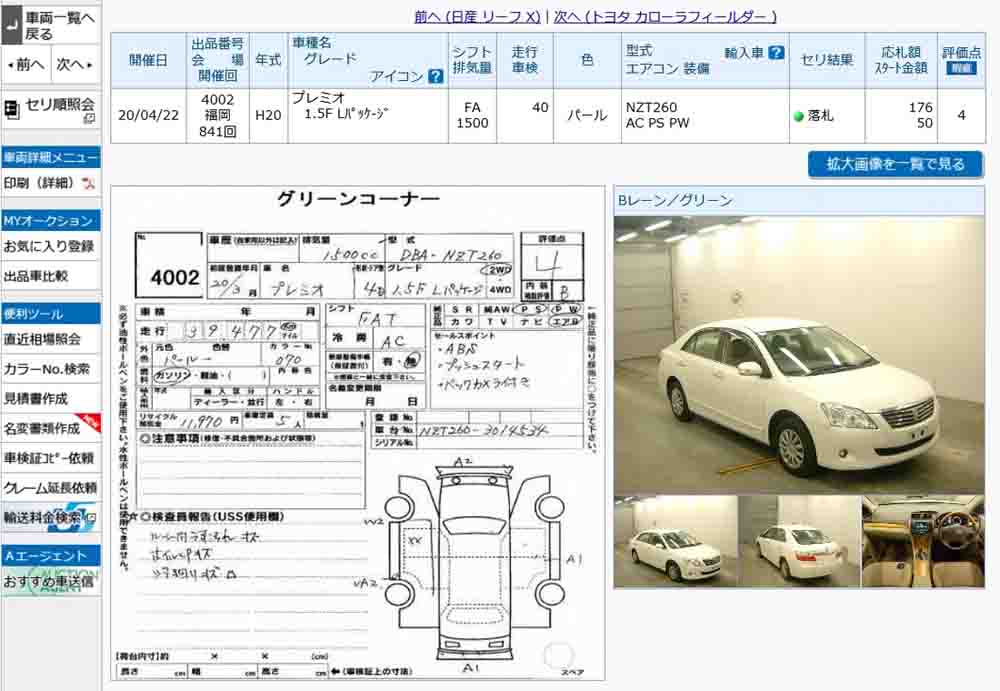Click MYオークション section header
This screenshot has height=691, width=1000.
point(50,221)
